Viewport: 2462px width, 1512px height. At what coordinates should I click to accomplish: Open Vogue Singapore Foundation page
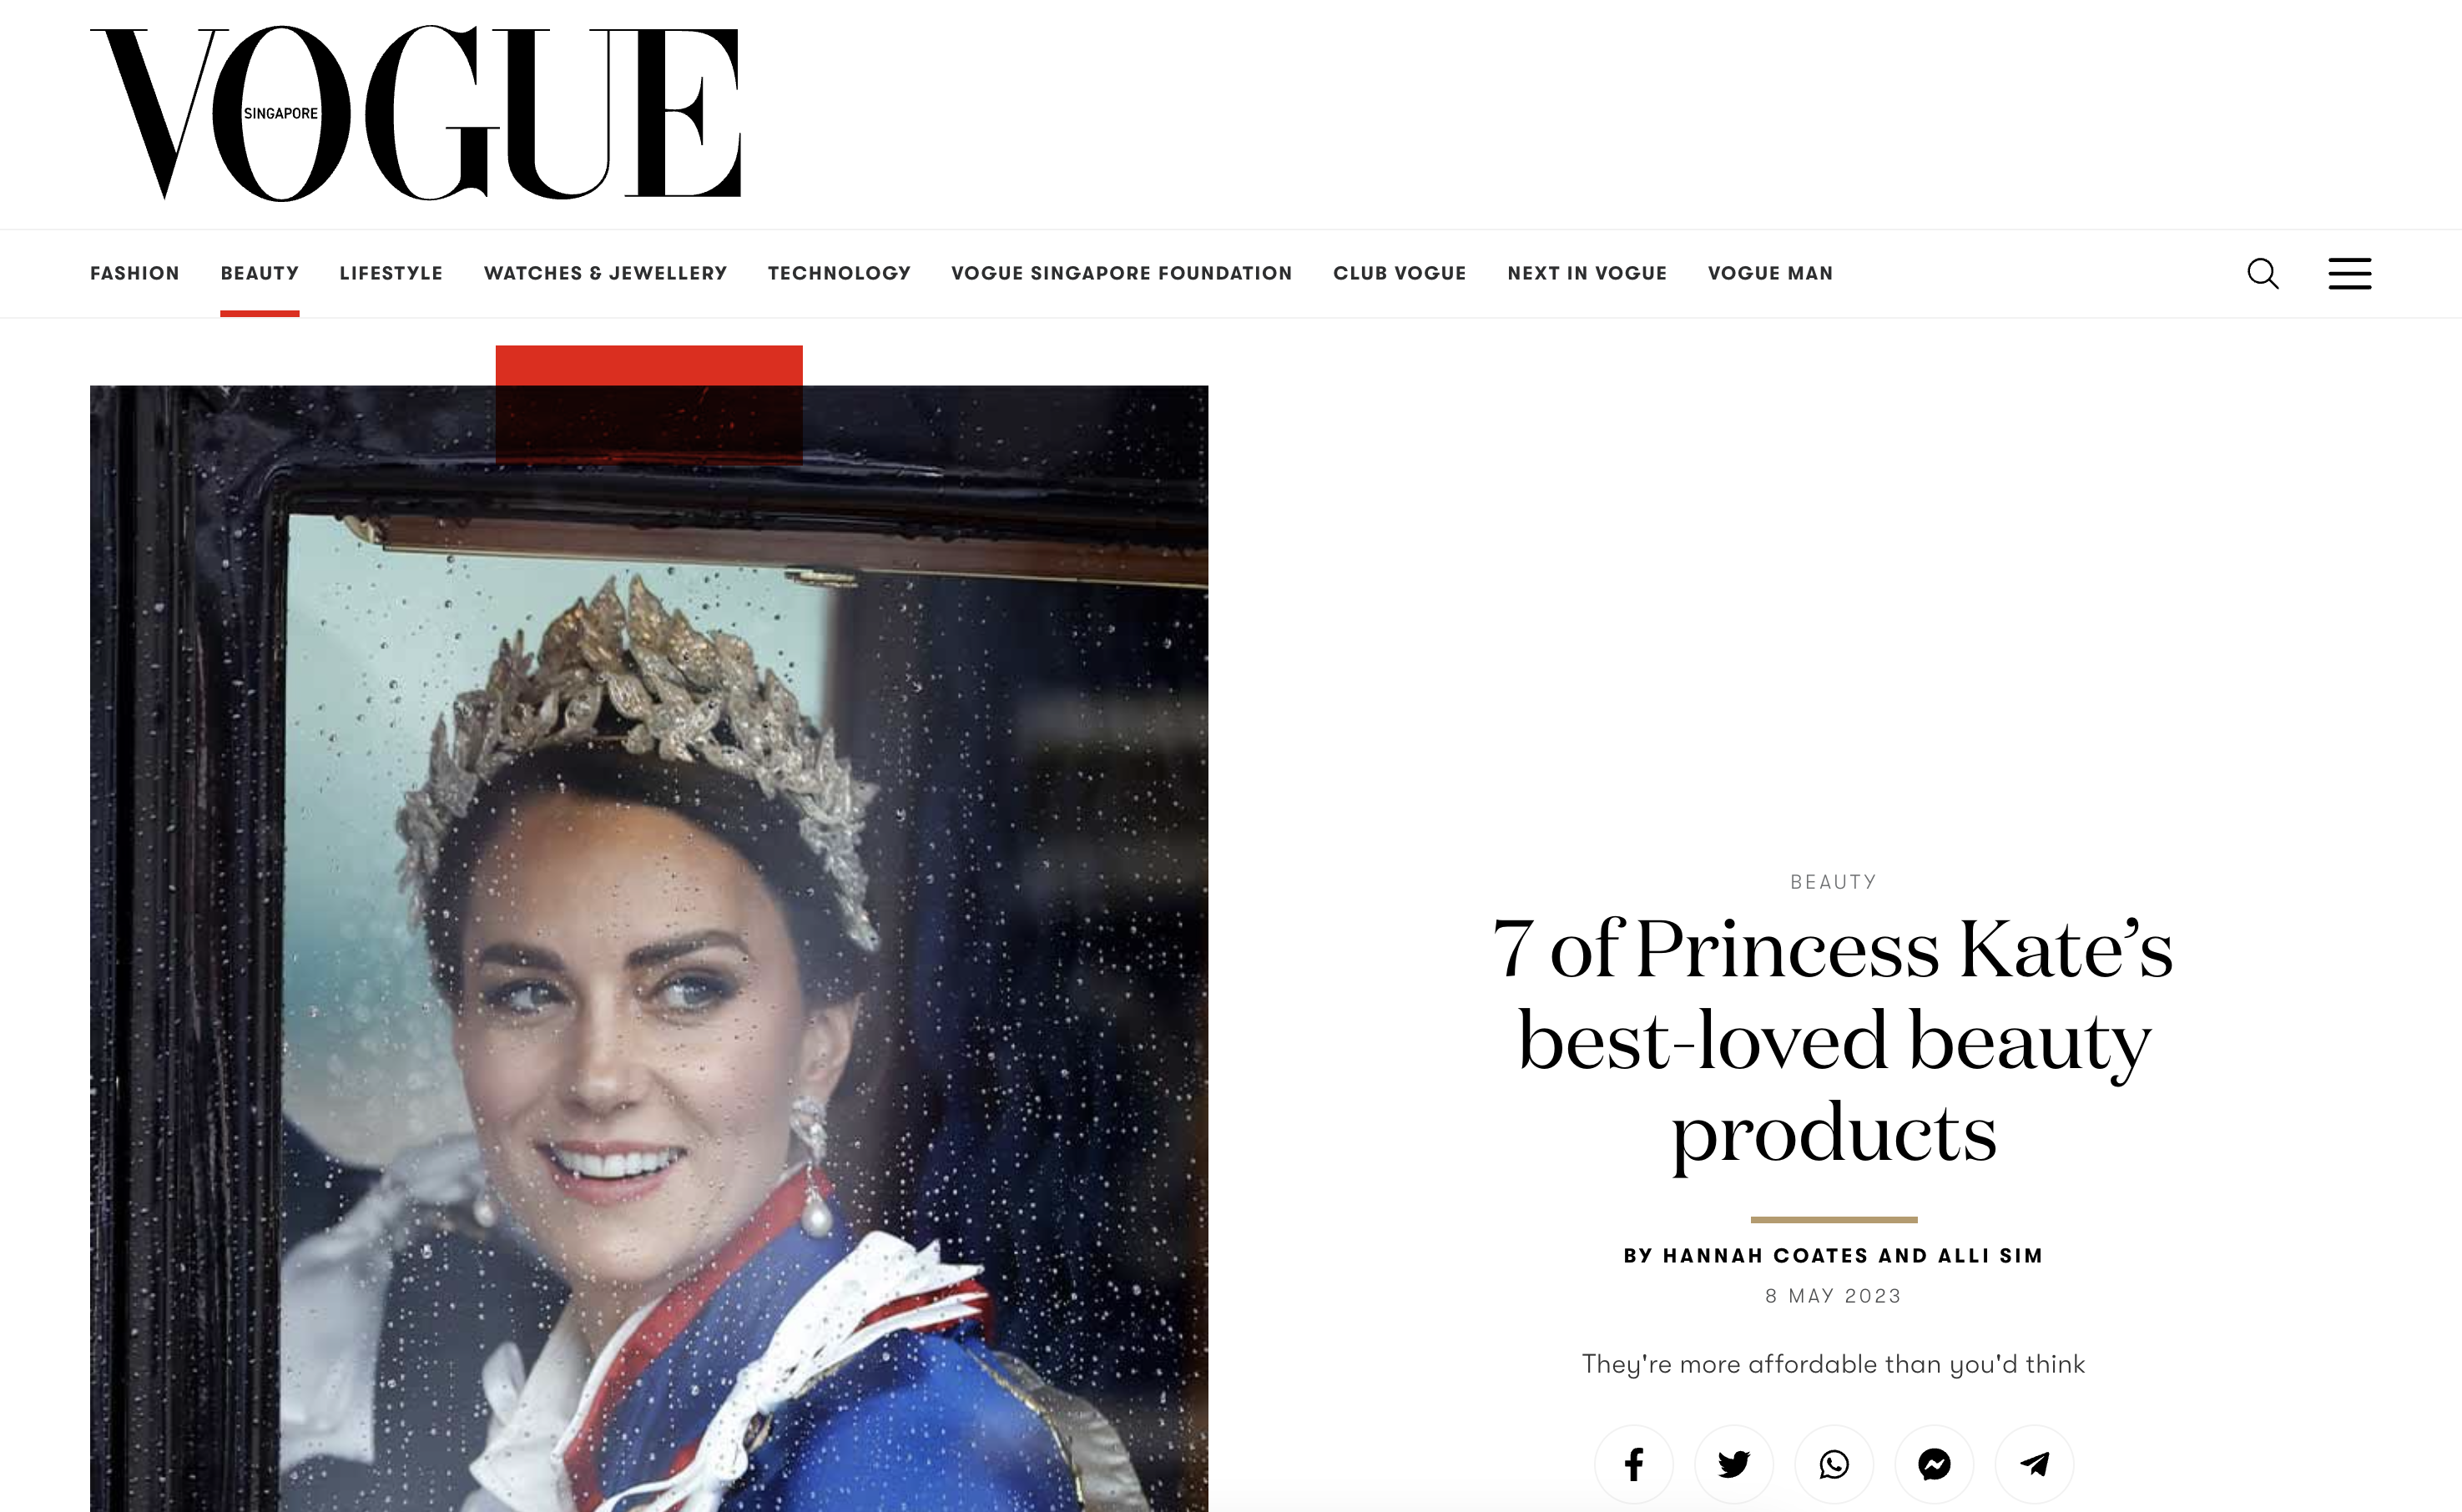[1122, 273]
